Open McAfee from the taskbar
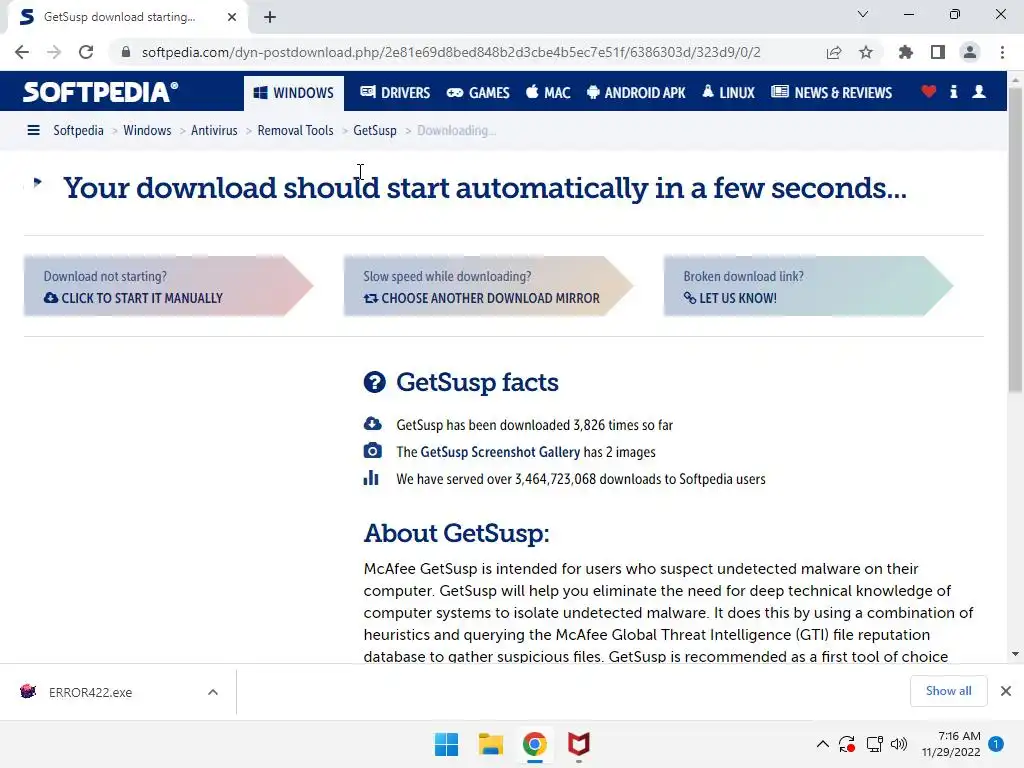Viewport: 1024px width, 768px height. pos(579,744)
